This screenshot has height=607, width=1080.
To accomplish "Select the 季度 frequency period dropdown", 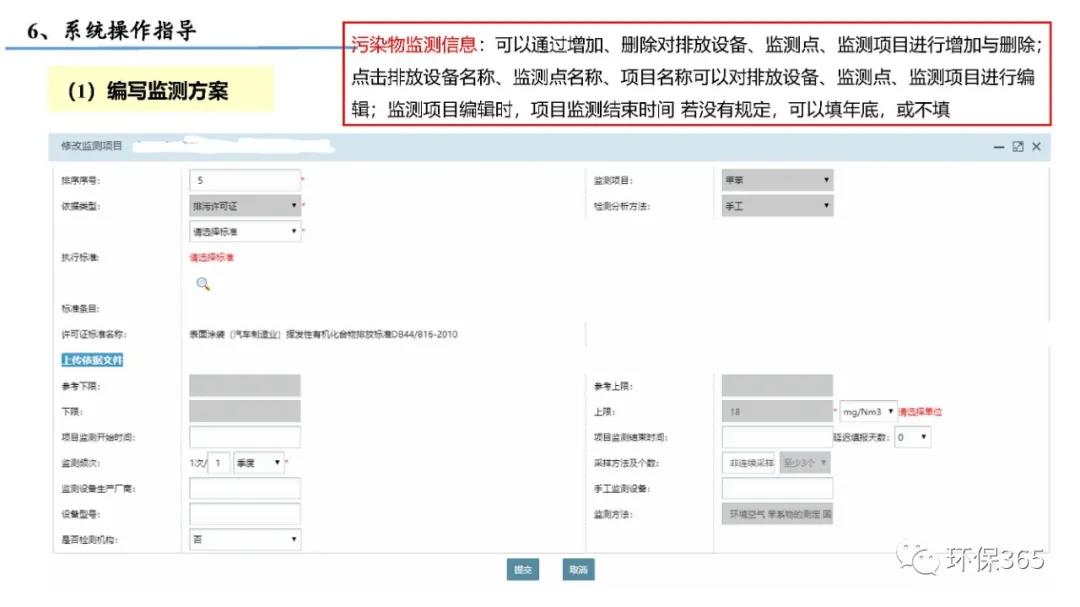I will pyautogui.click(x=259, y=463).
